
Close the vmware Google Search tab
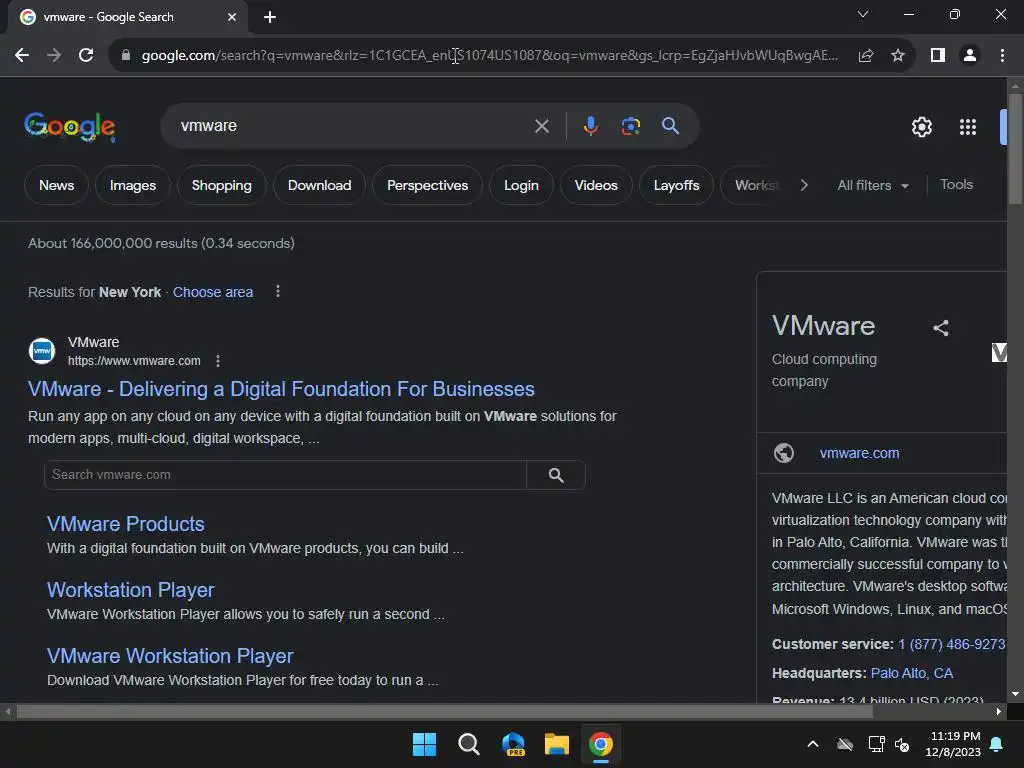[232, 17]
